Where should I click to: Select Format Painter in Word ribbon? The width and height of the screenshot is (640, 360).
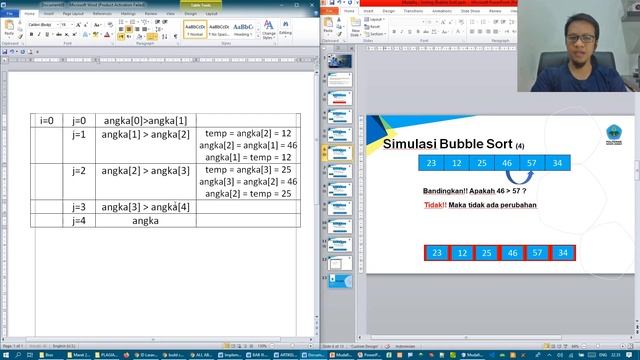coord(20,37)
